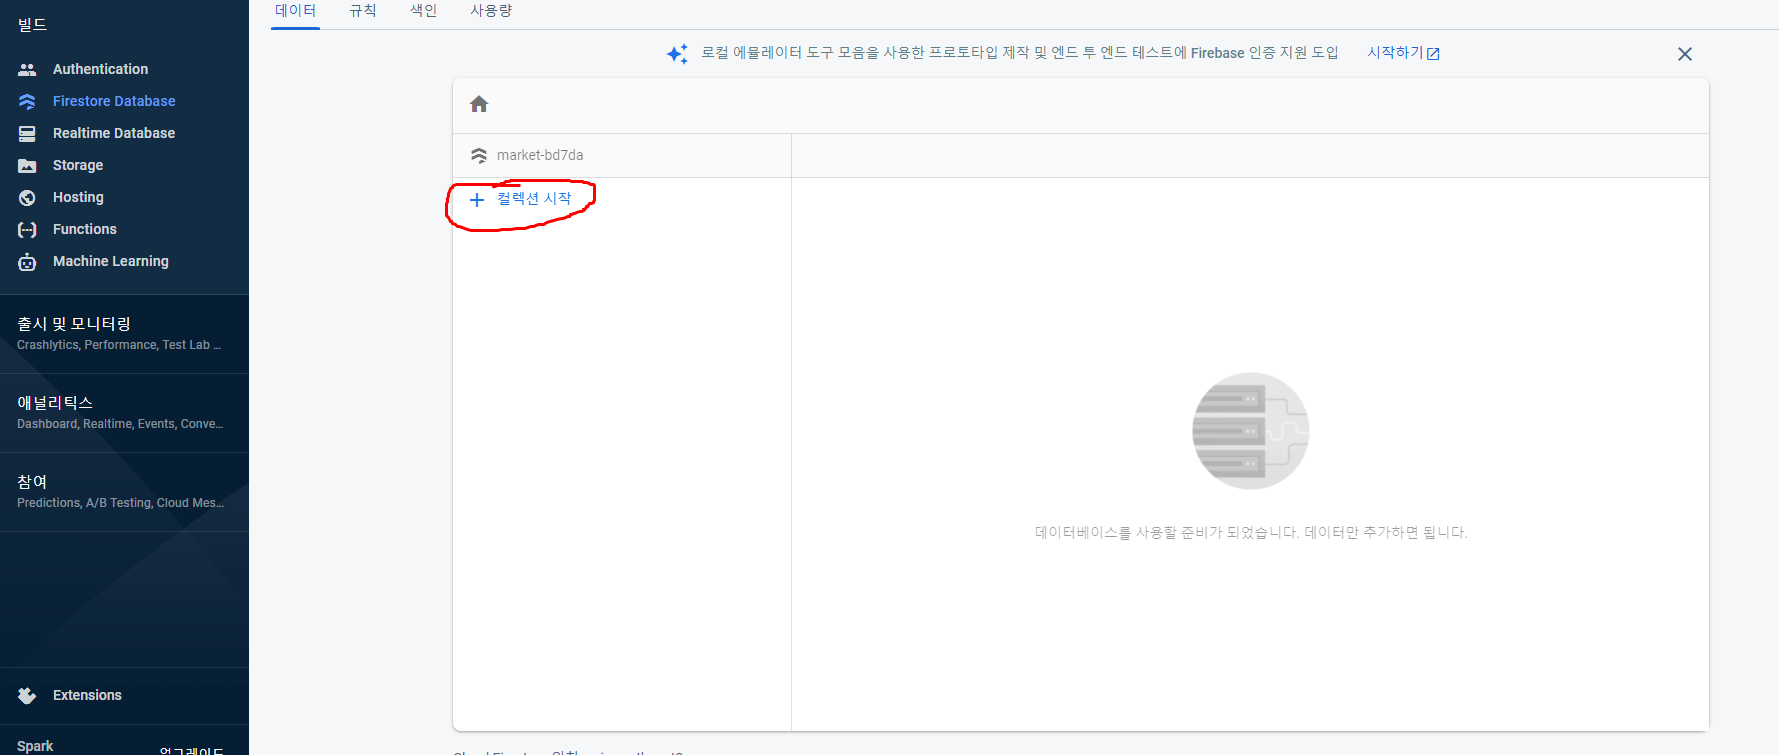Collapse the 빌드 section header
This screenshot has height=755, width=1779.
pos(32,25)
